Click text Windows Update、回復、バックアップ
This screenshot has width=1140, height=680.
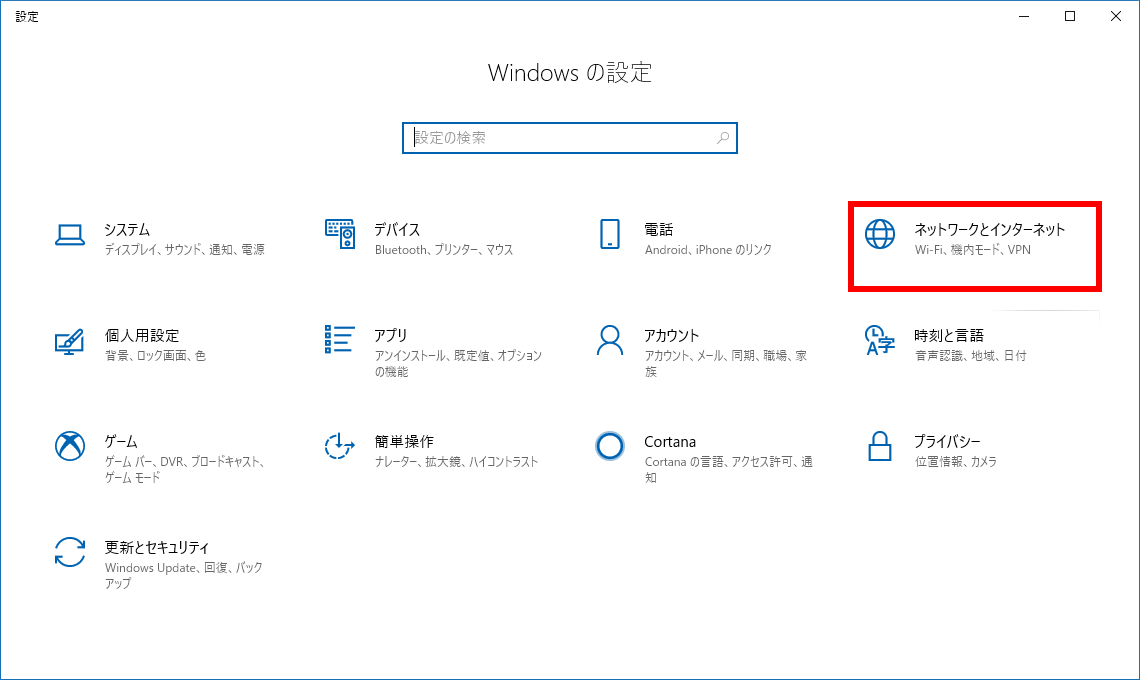(184, 575)
